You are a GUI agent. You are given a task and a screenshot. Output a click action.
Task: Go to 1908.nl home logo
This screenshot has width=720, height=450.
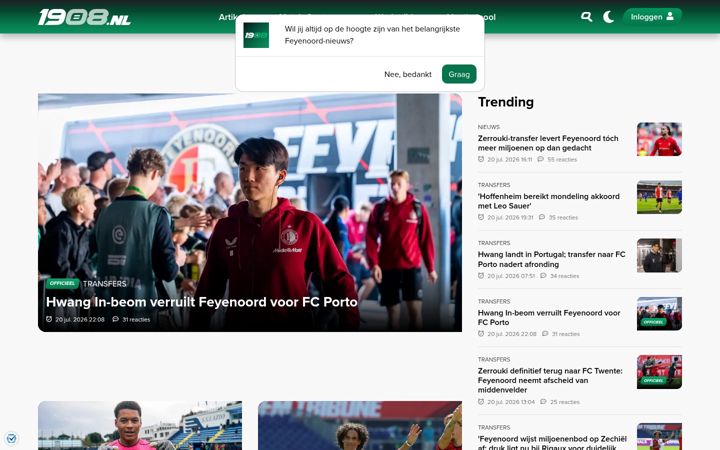coord(84,17)
